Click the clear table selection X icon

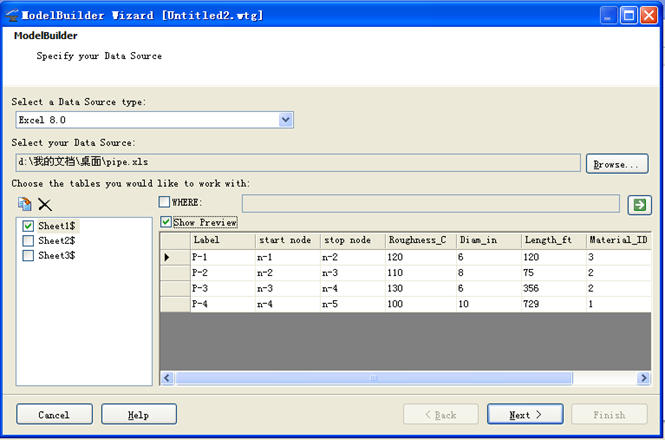click(45, 204)
